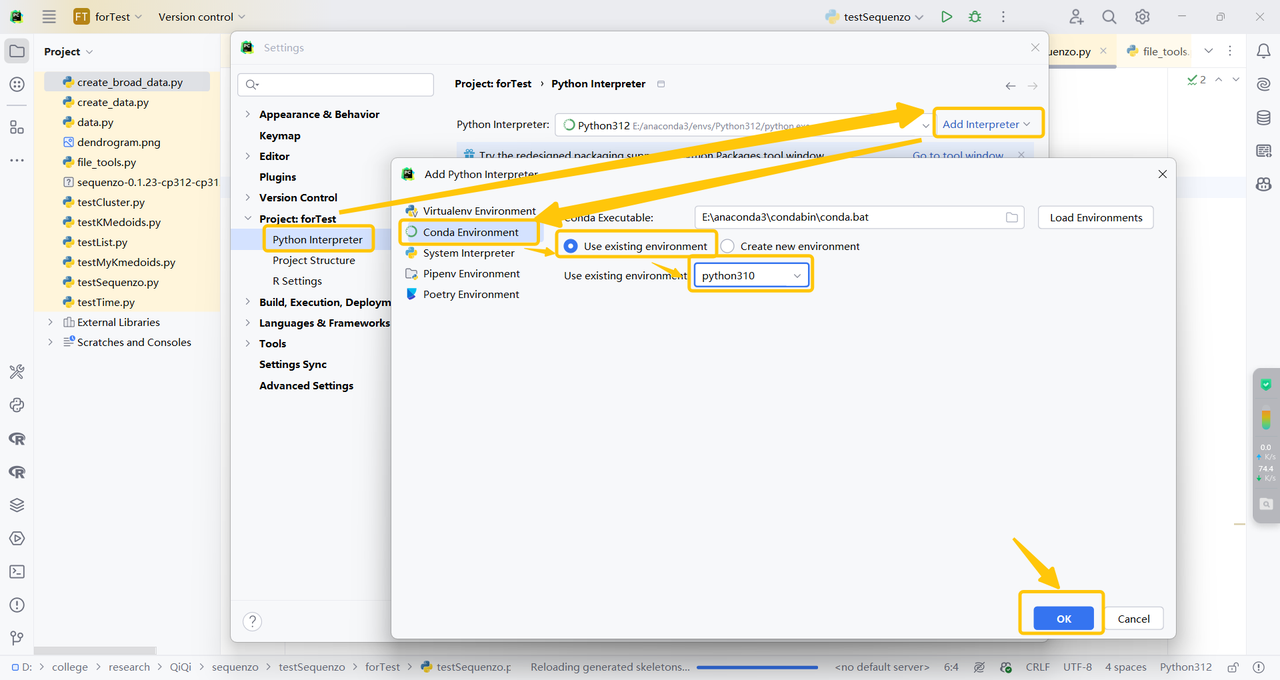The image size is (1280, 680).
Task: Click the skeleton reloading progress bar
Action: click(757, 667)
